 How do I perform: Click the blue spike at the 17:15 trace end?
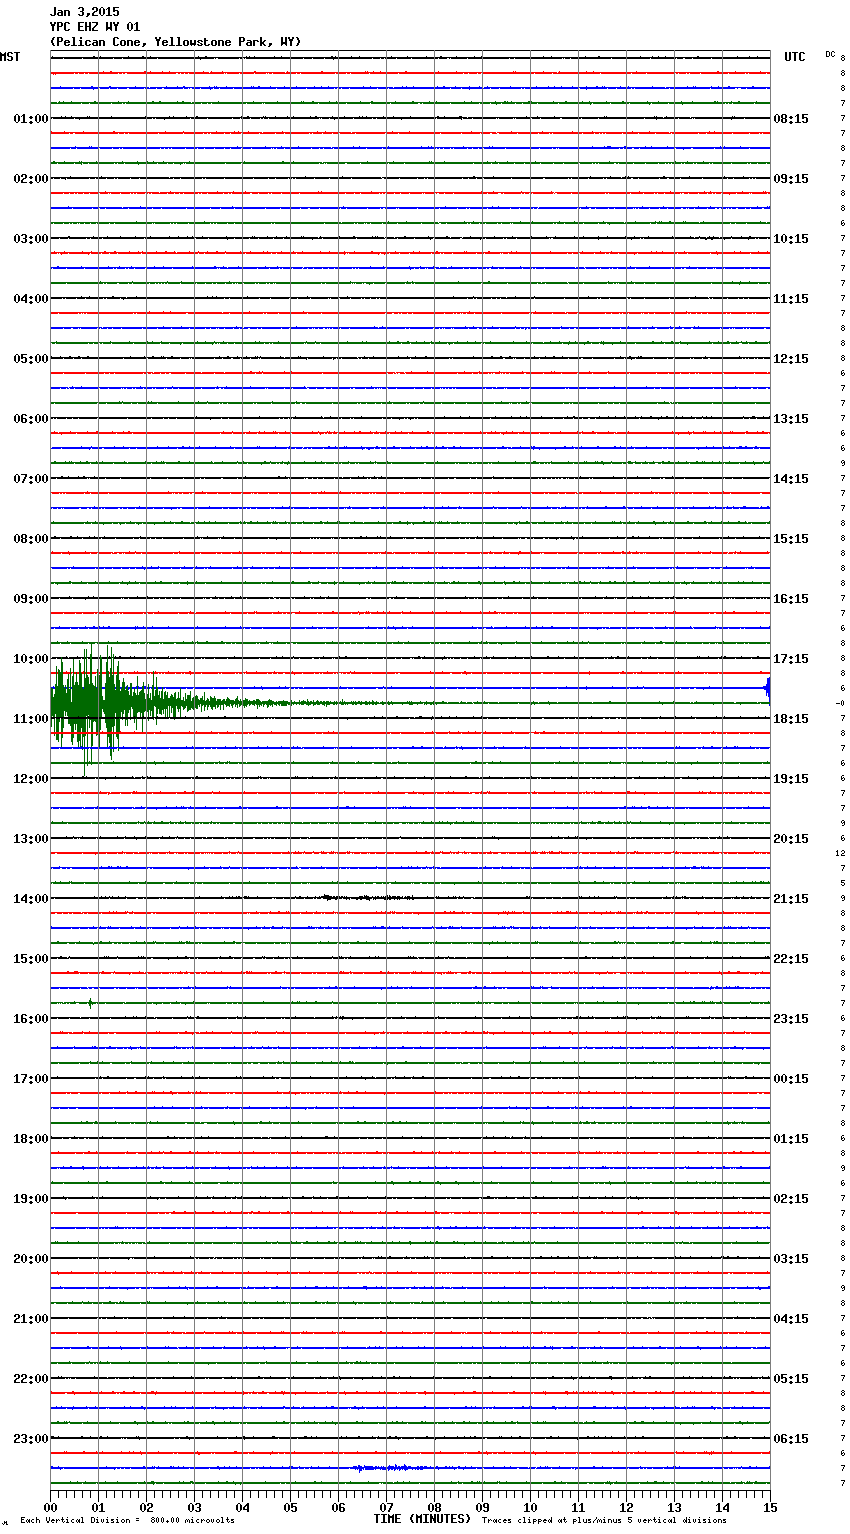767,688
